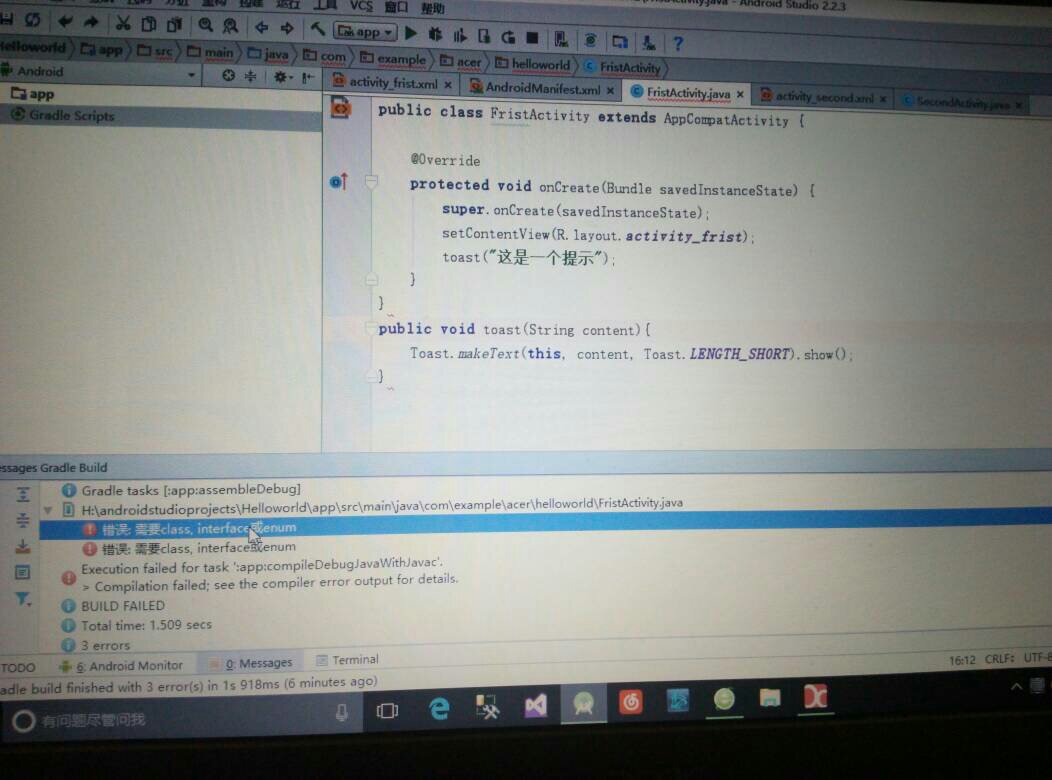The image size is (1052, 780).
Task: Click the 'app' breadcrumb
Action: (x=103, y=49)
